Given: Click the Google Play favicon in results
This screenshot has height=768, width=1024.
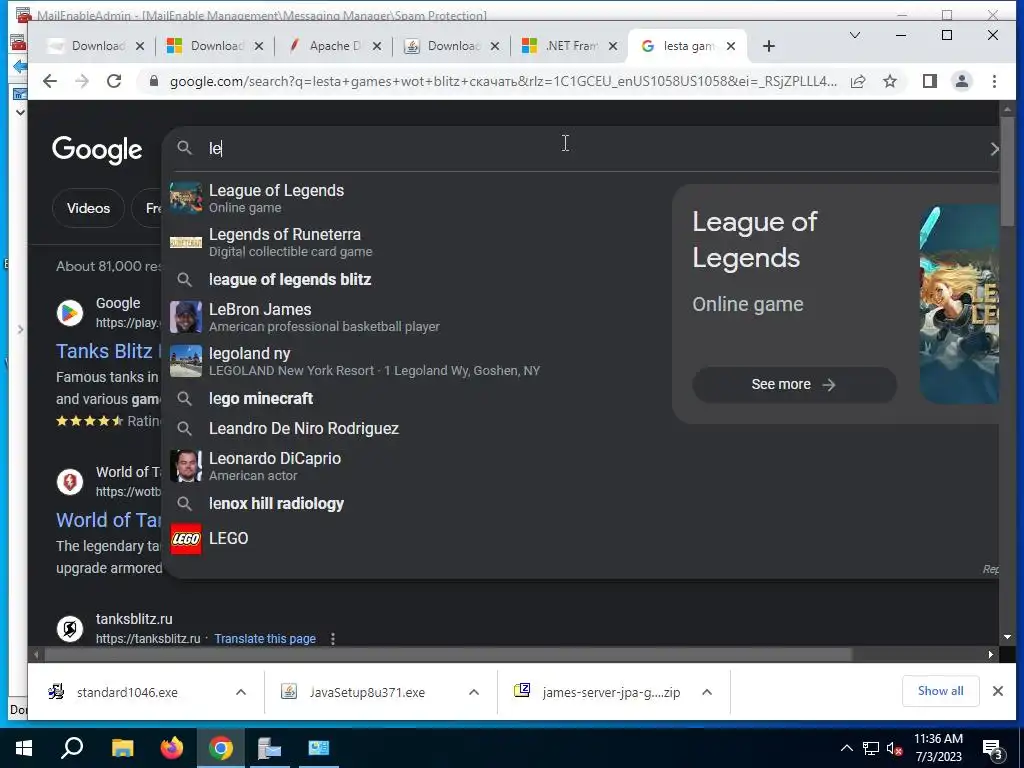Looking at the screenshot, I should [70, 313].
